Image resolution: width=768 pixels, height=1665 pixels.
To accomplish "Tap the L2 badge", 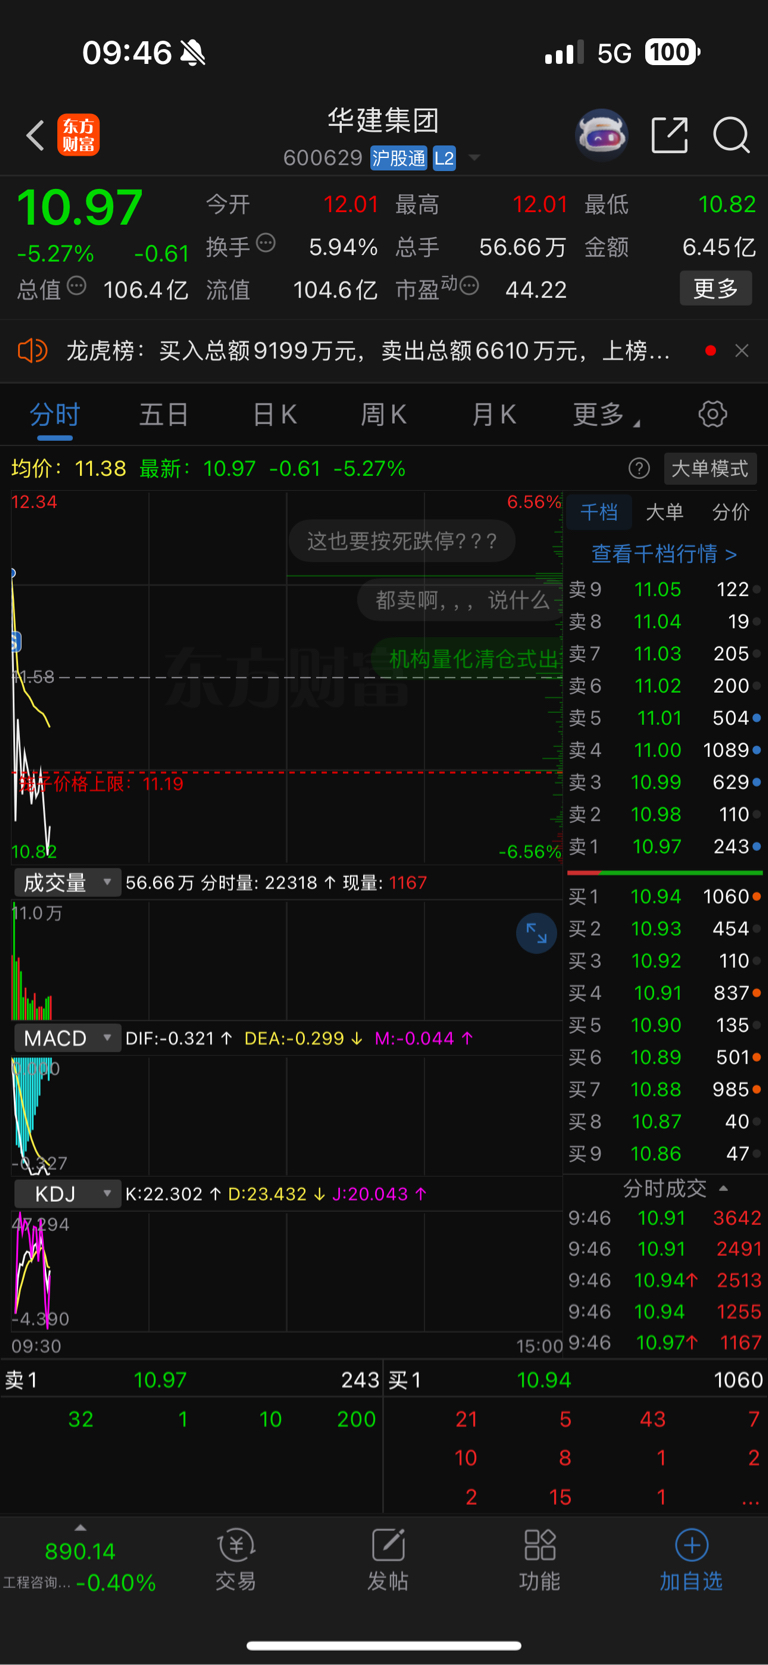I will pyautogui.click(x=444, y=158).
